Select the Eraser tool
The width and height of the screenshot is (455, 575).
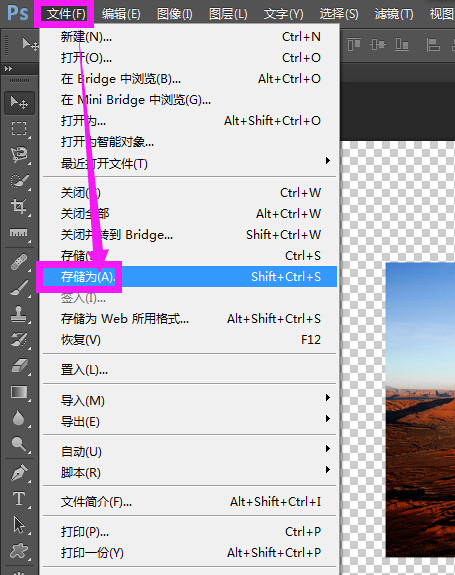click(19, 366)
